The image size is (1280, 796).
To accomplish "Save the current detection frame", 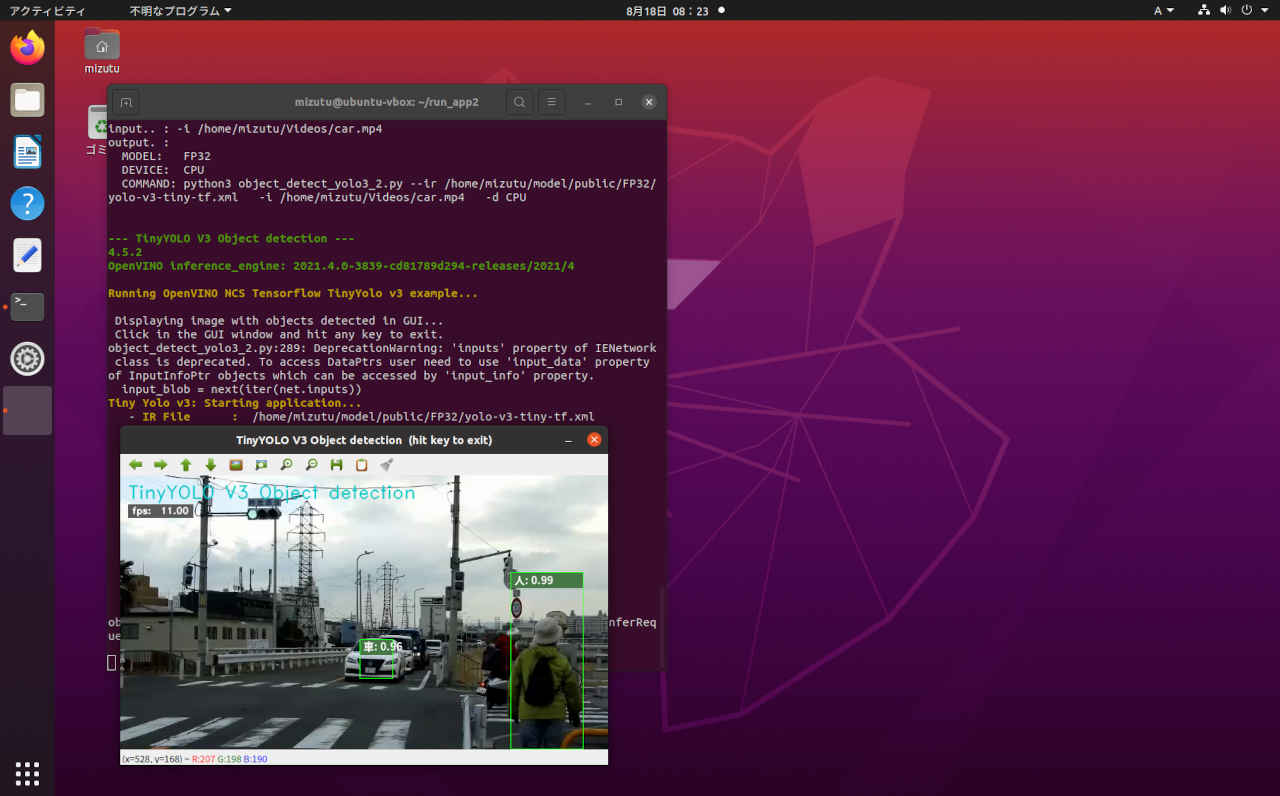I will tap(335, 464).
